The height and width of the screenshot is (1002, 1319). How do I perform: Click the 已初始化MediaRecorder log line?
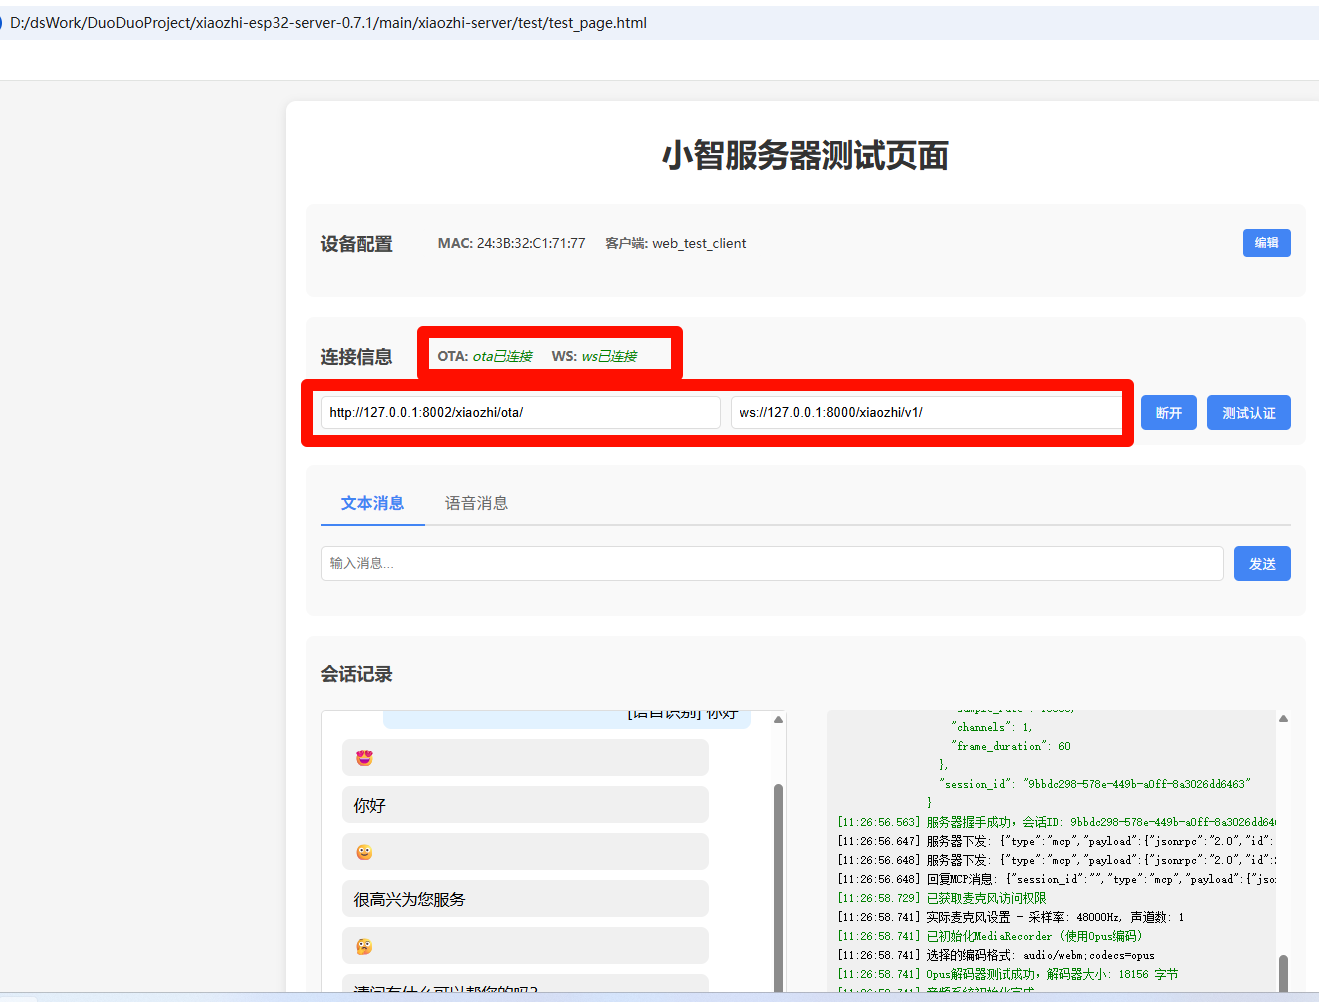[990, 936]
